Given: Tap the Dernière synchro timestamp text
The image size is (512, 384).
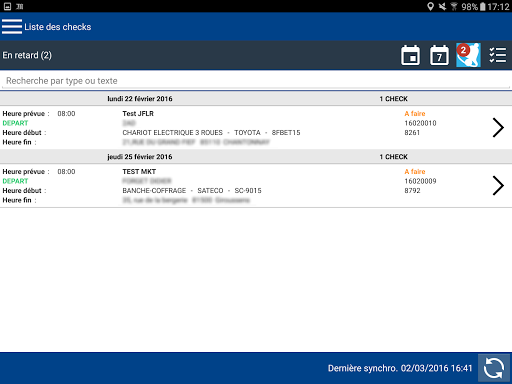Looking at the screenshot, I should tap(400, 368).
